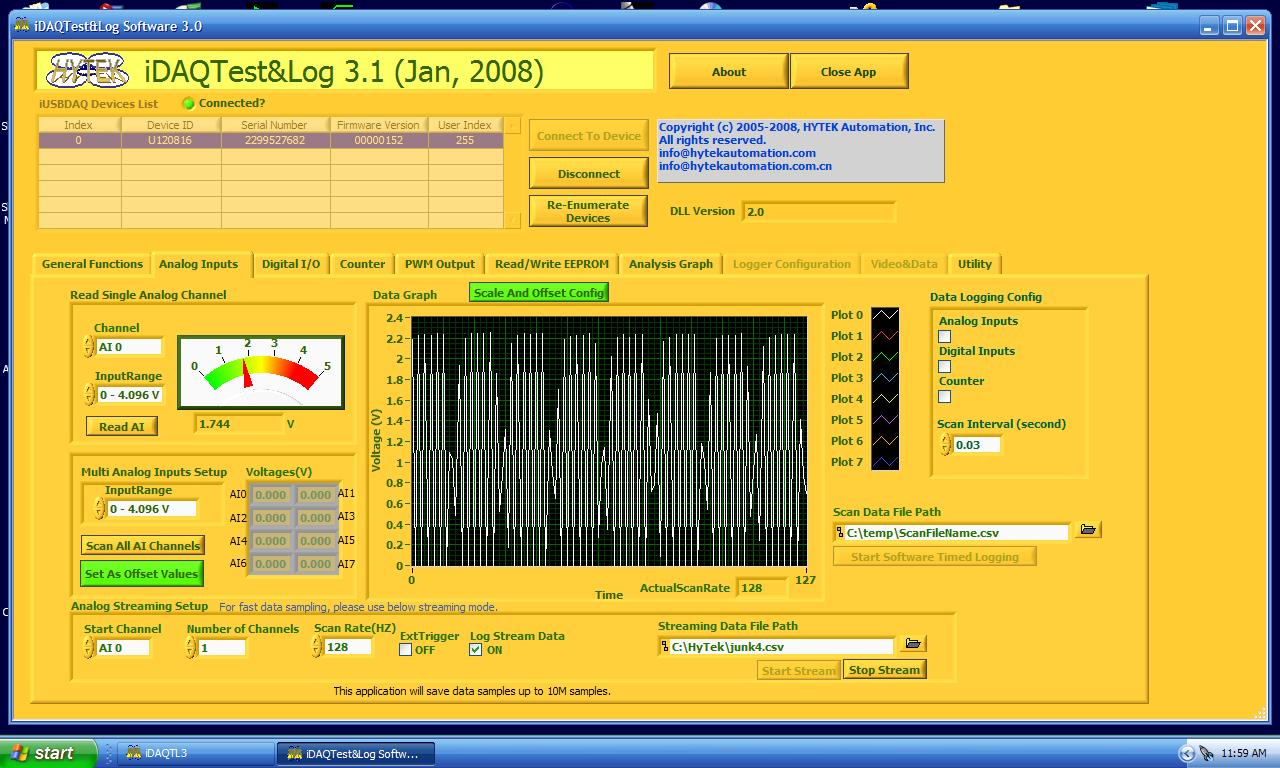This screenshot has width=1280, height=768.
Task: Switch to the General Functions tab
Action: (92, 264)
